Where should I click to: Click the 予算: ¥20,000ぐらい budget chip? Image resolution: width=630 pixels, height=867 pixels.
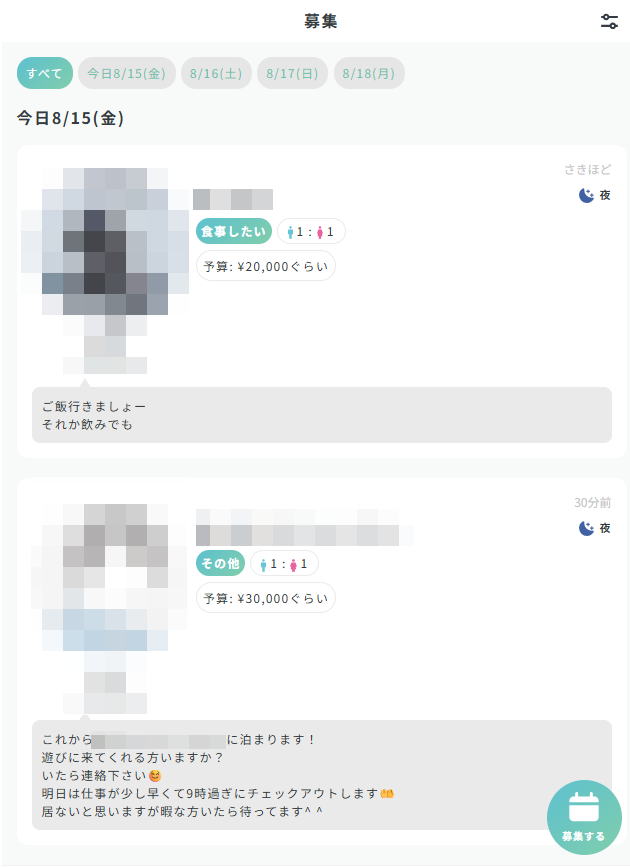click(x=266, y=267)
